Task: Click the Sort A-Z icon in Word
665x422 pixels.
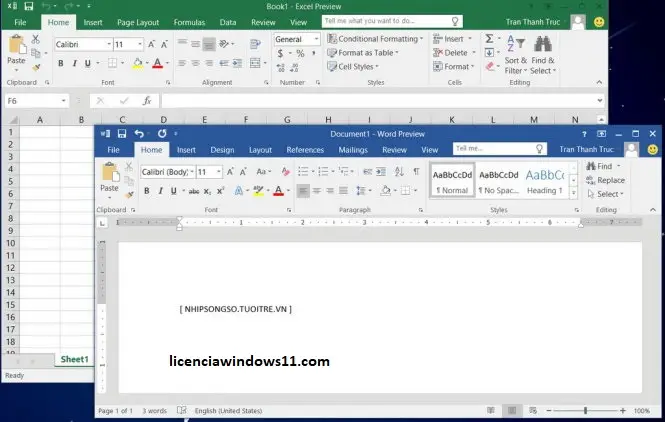Action: [x=399, y=171]
